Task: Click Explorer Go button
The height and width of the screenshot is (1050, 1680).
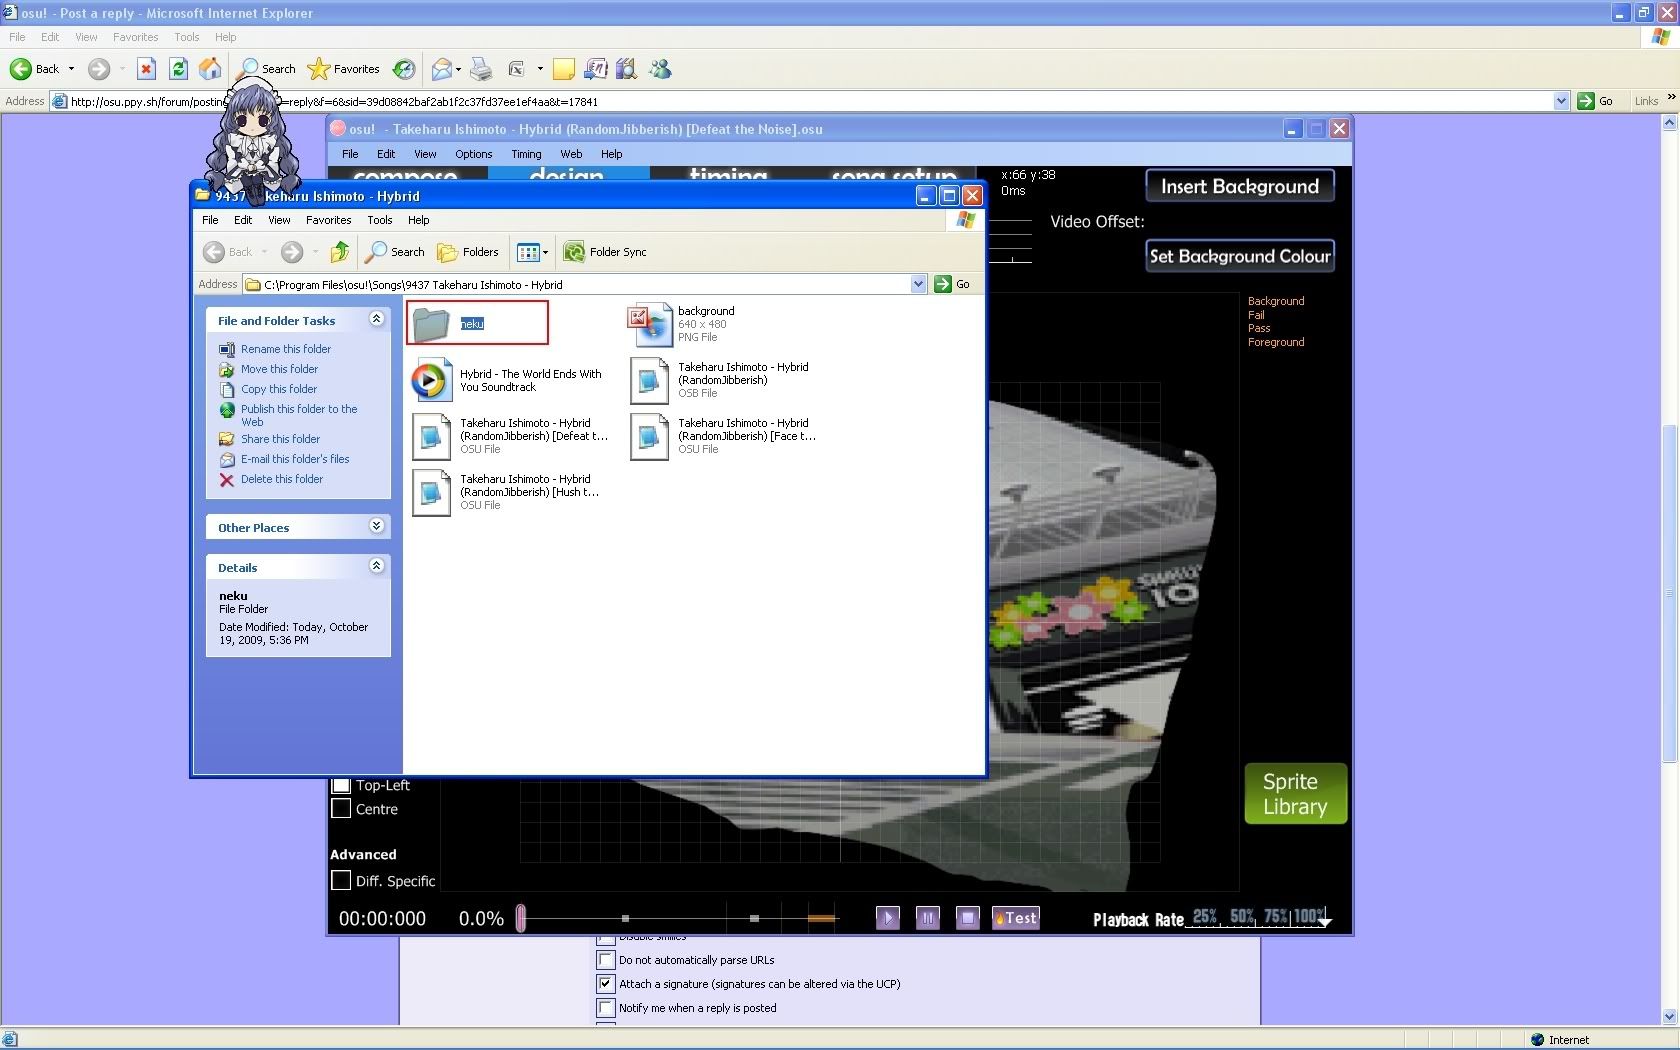Action: 953,285
